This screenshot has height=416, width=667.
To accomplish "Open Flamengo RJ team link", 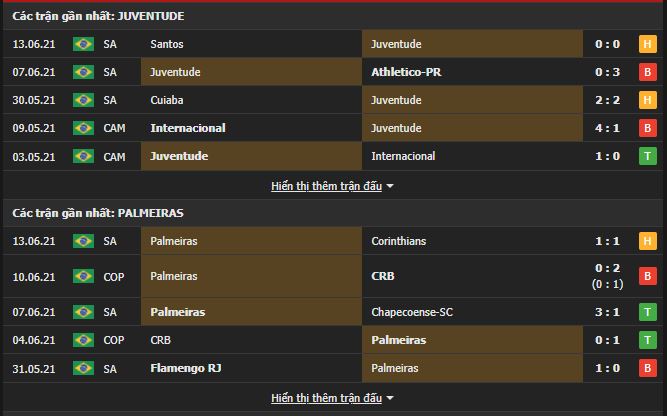I will pos(186,368).
